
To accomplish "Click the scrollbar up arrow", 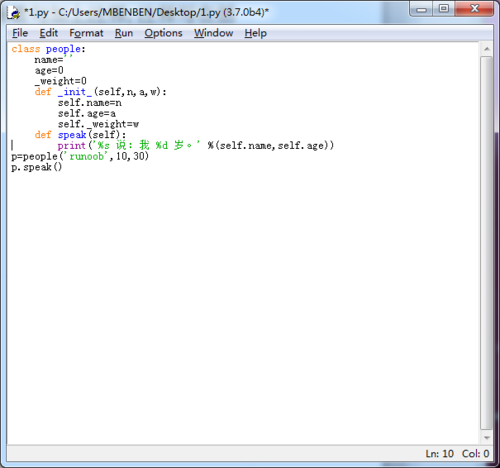I will coord(487,49).
